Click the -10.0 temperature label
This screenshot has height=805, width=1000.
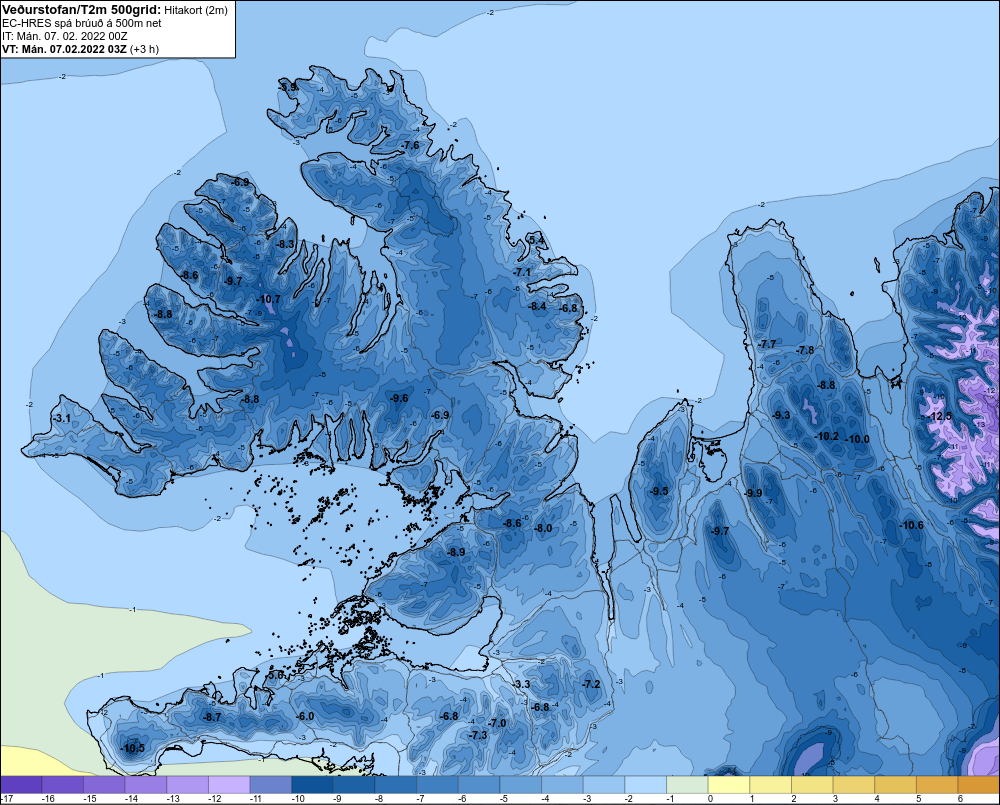click(x=857, y=439)
